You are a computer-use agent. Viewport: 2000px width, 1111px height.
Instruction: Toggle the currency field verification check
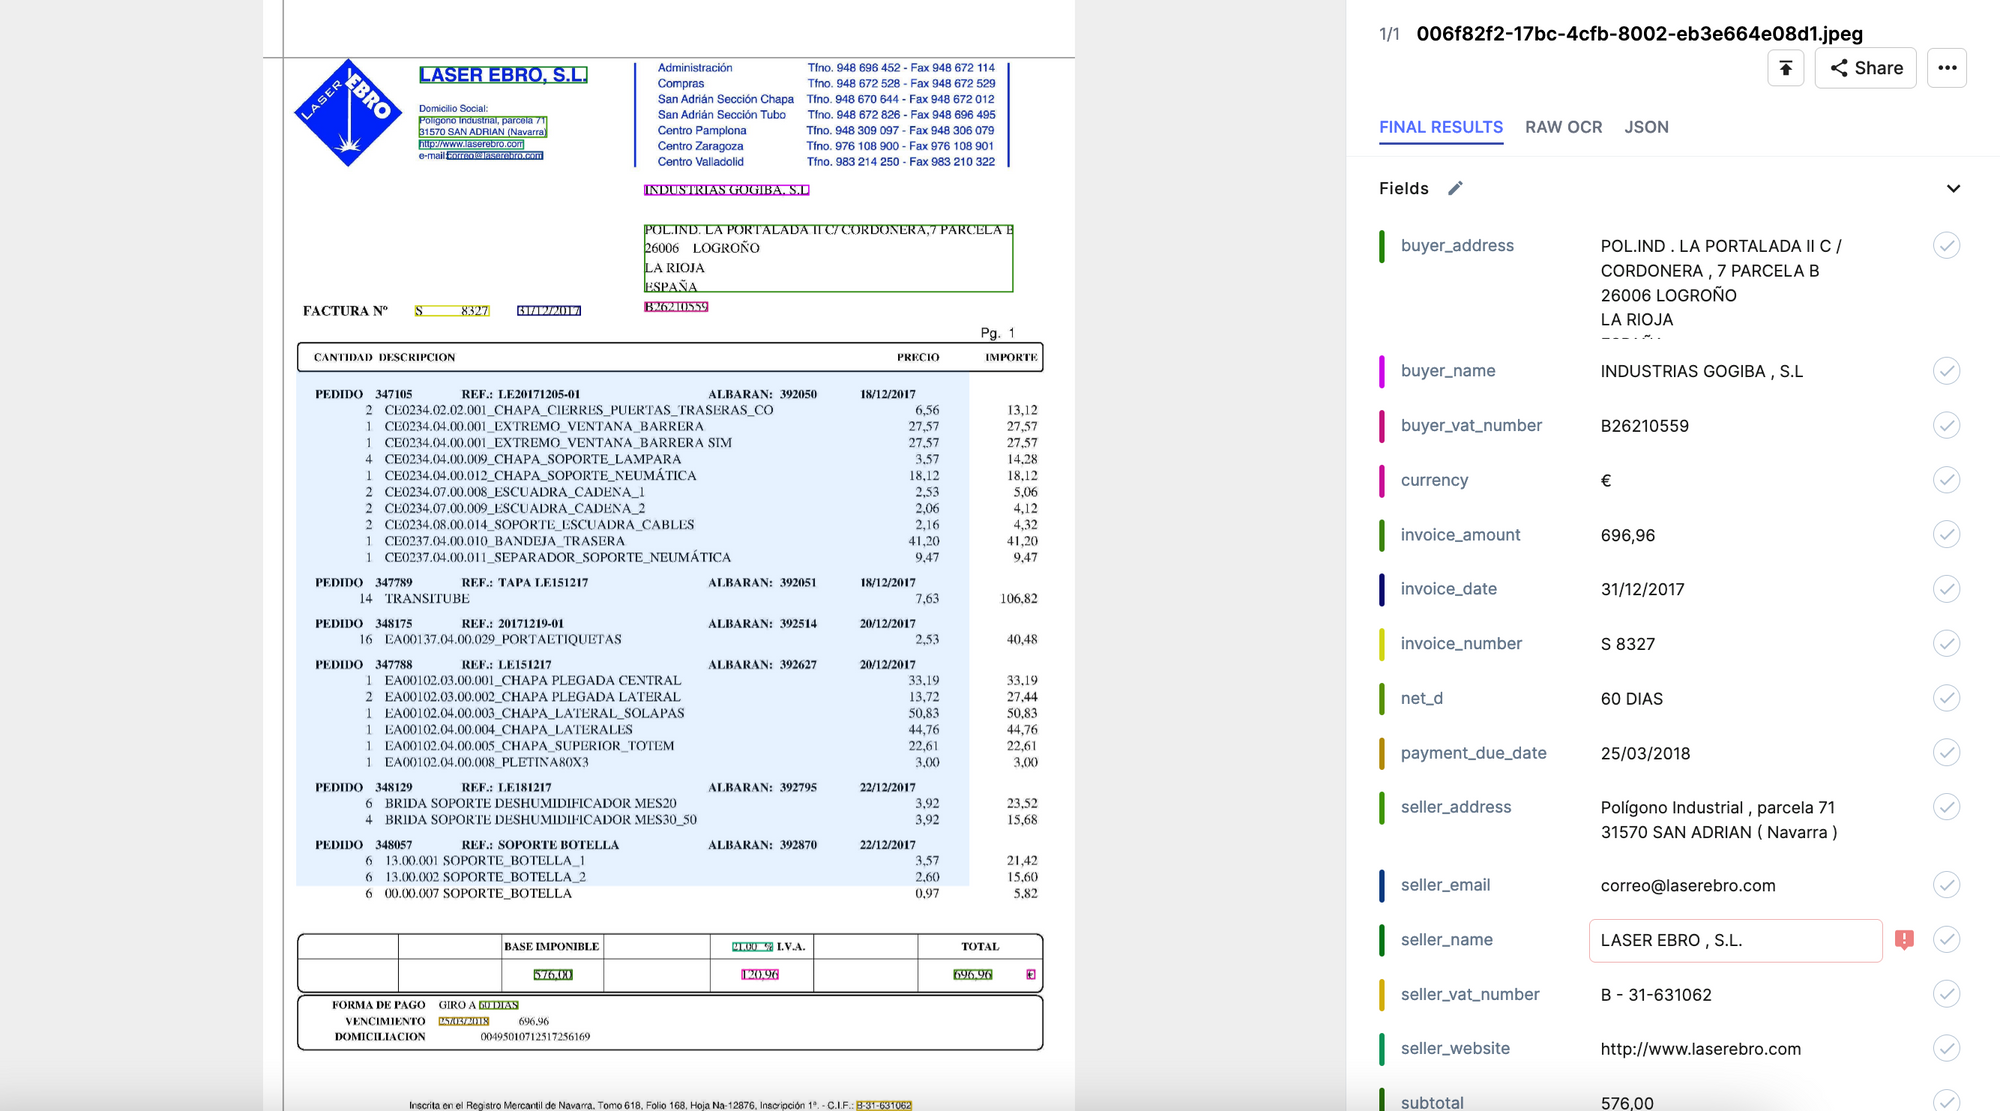point(1945,480)
